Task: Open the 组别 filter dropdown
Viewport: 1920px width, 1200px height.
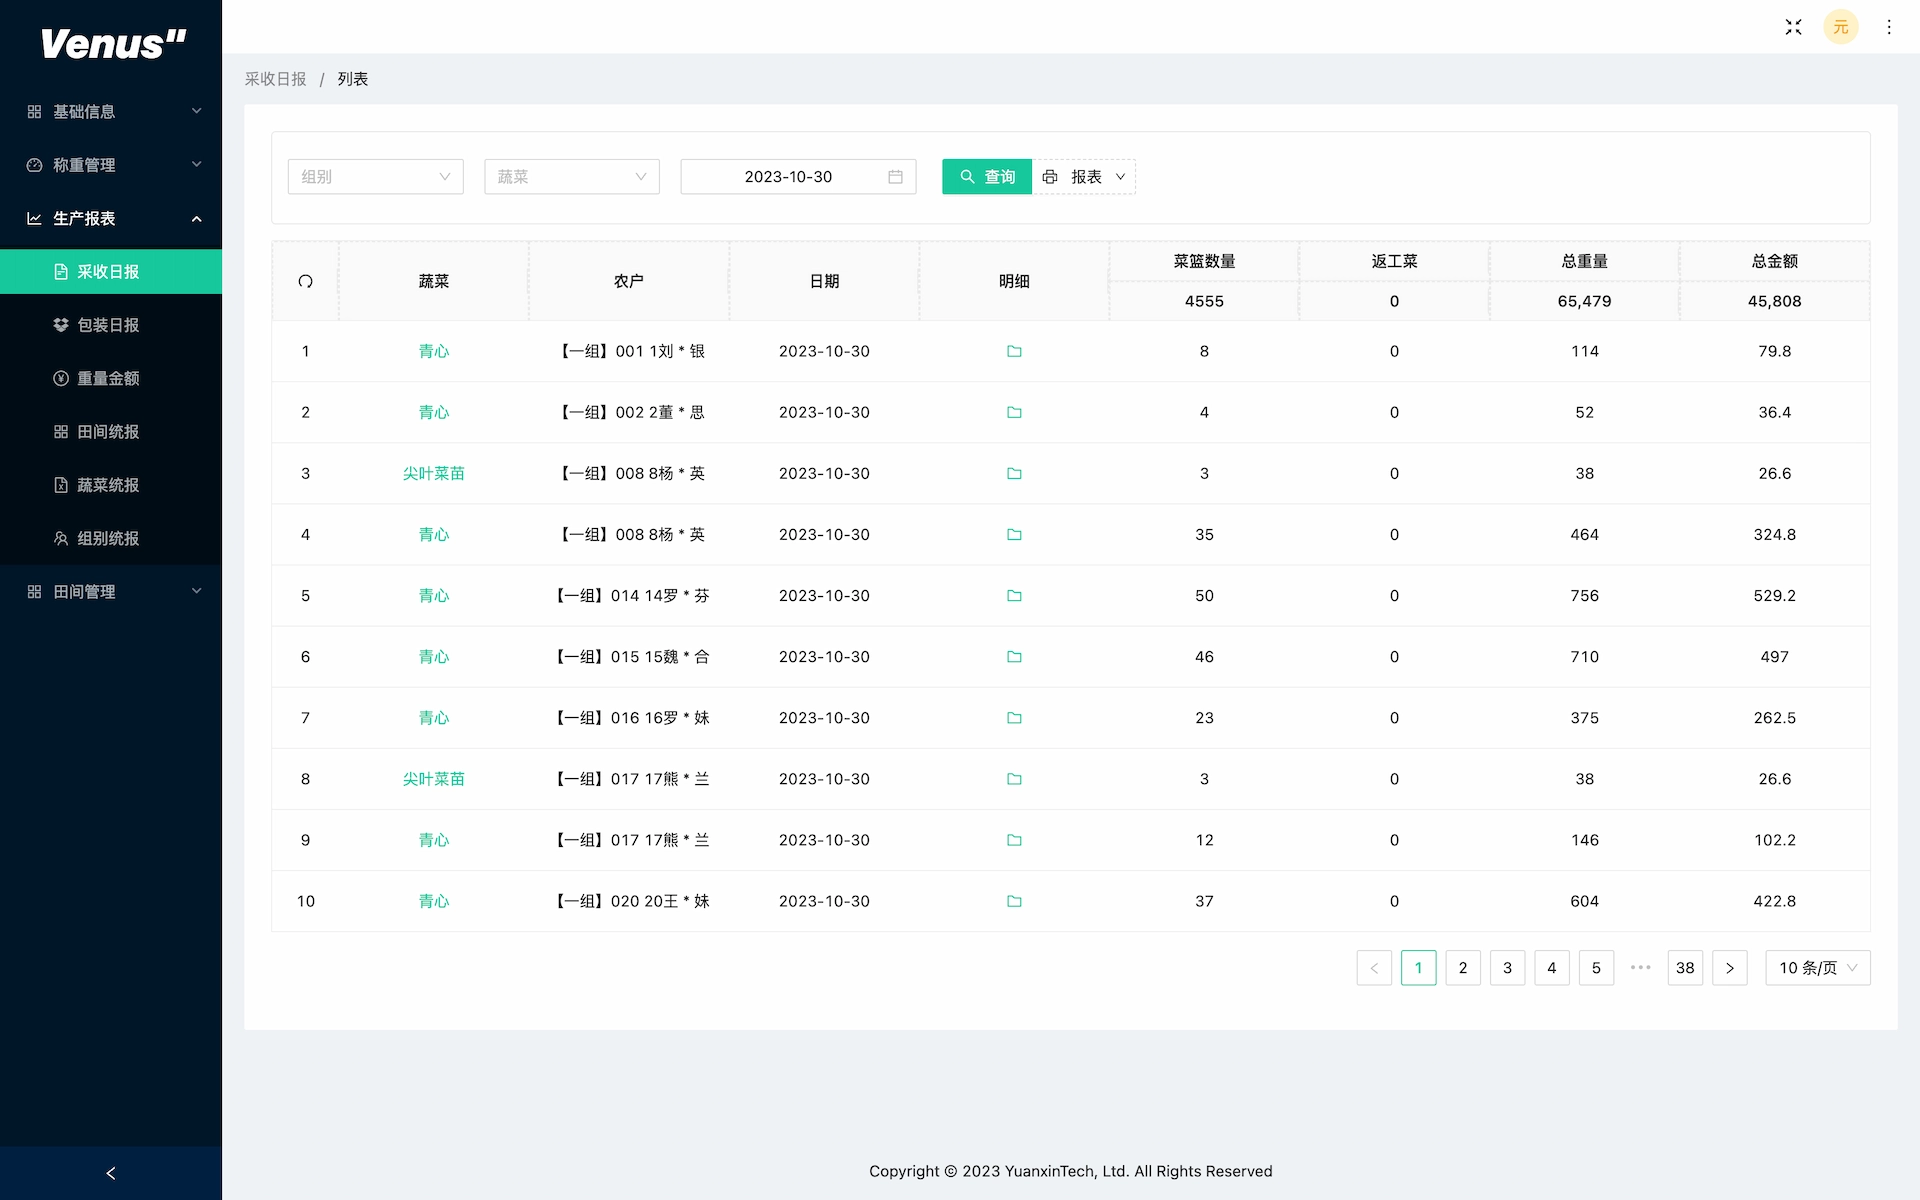Action: coord(376,177)
